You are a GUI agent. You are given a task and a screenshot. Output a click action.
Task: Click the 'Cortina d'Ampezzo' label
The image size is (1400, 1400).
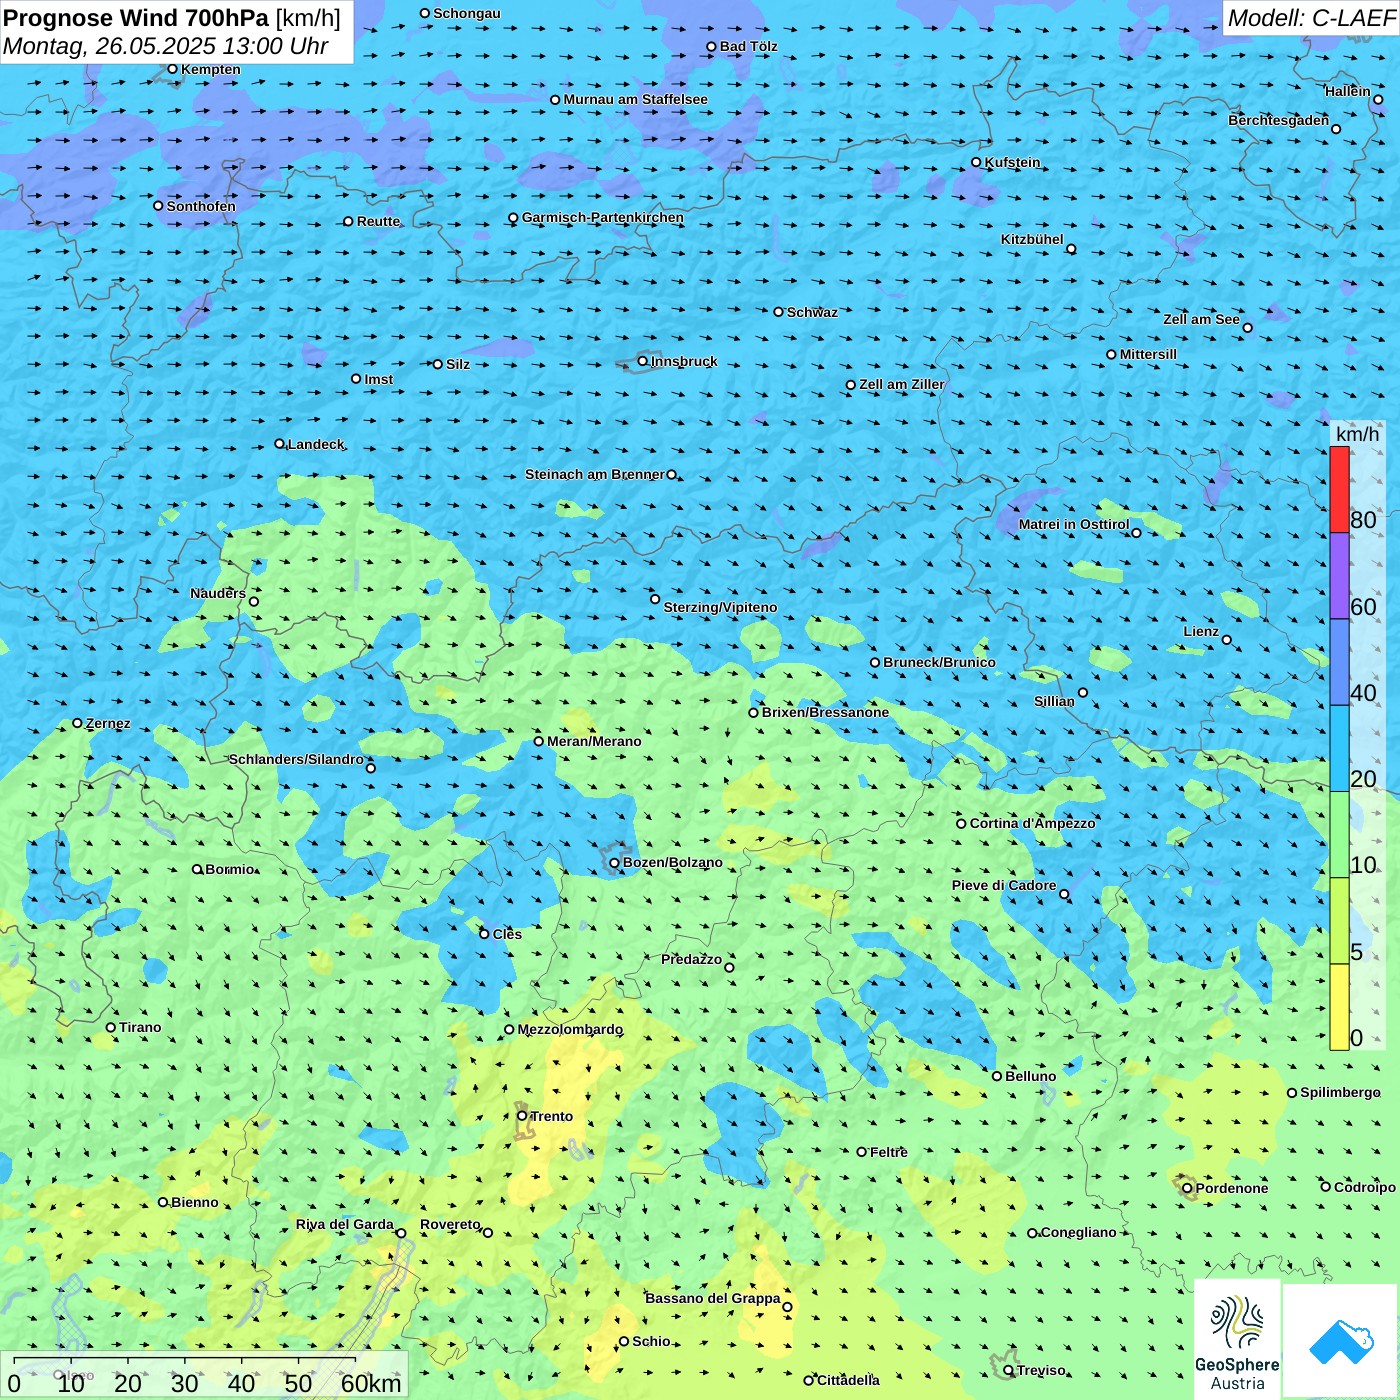click(1032, 823)
